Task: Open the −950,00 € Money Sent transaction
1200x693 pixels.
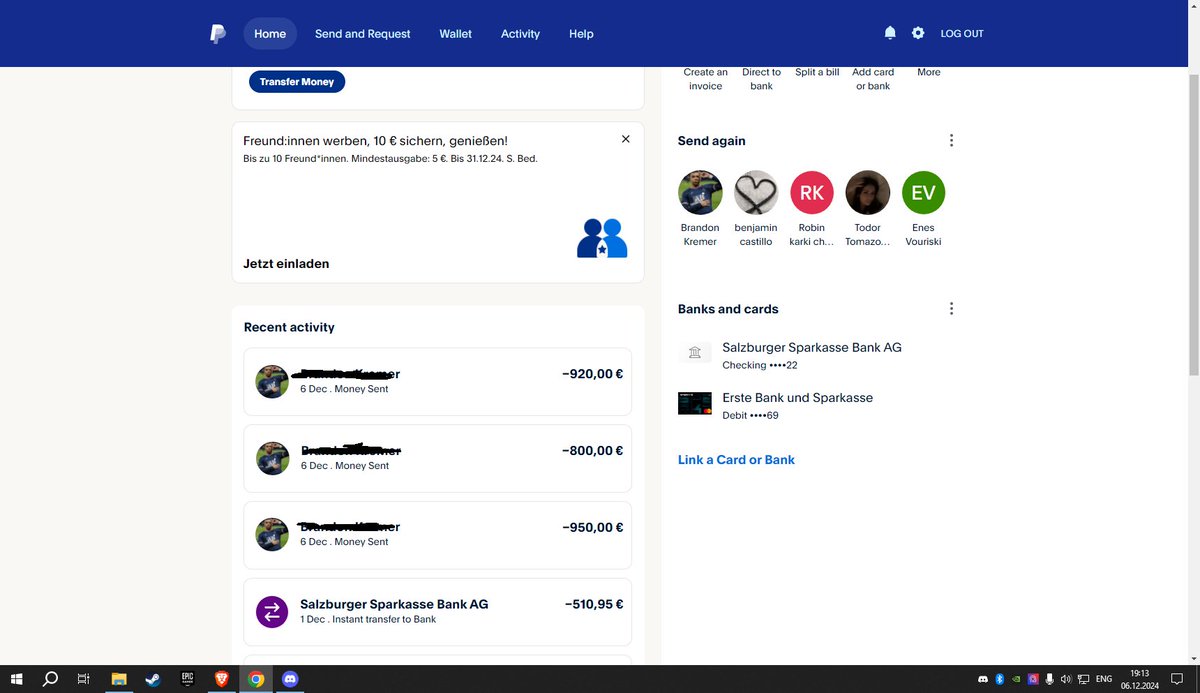Action: click(438, 535)
